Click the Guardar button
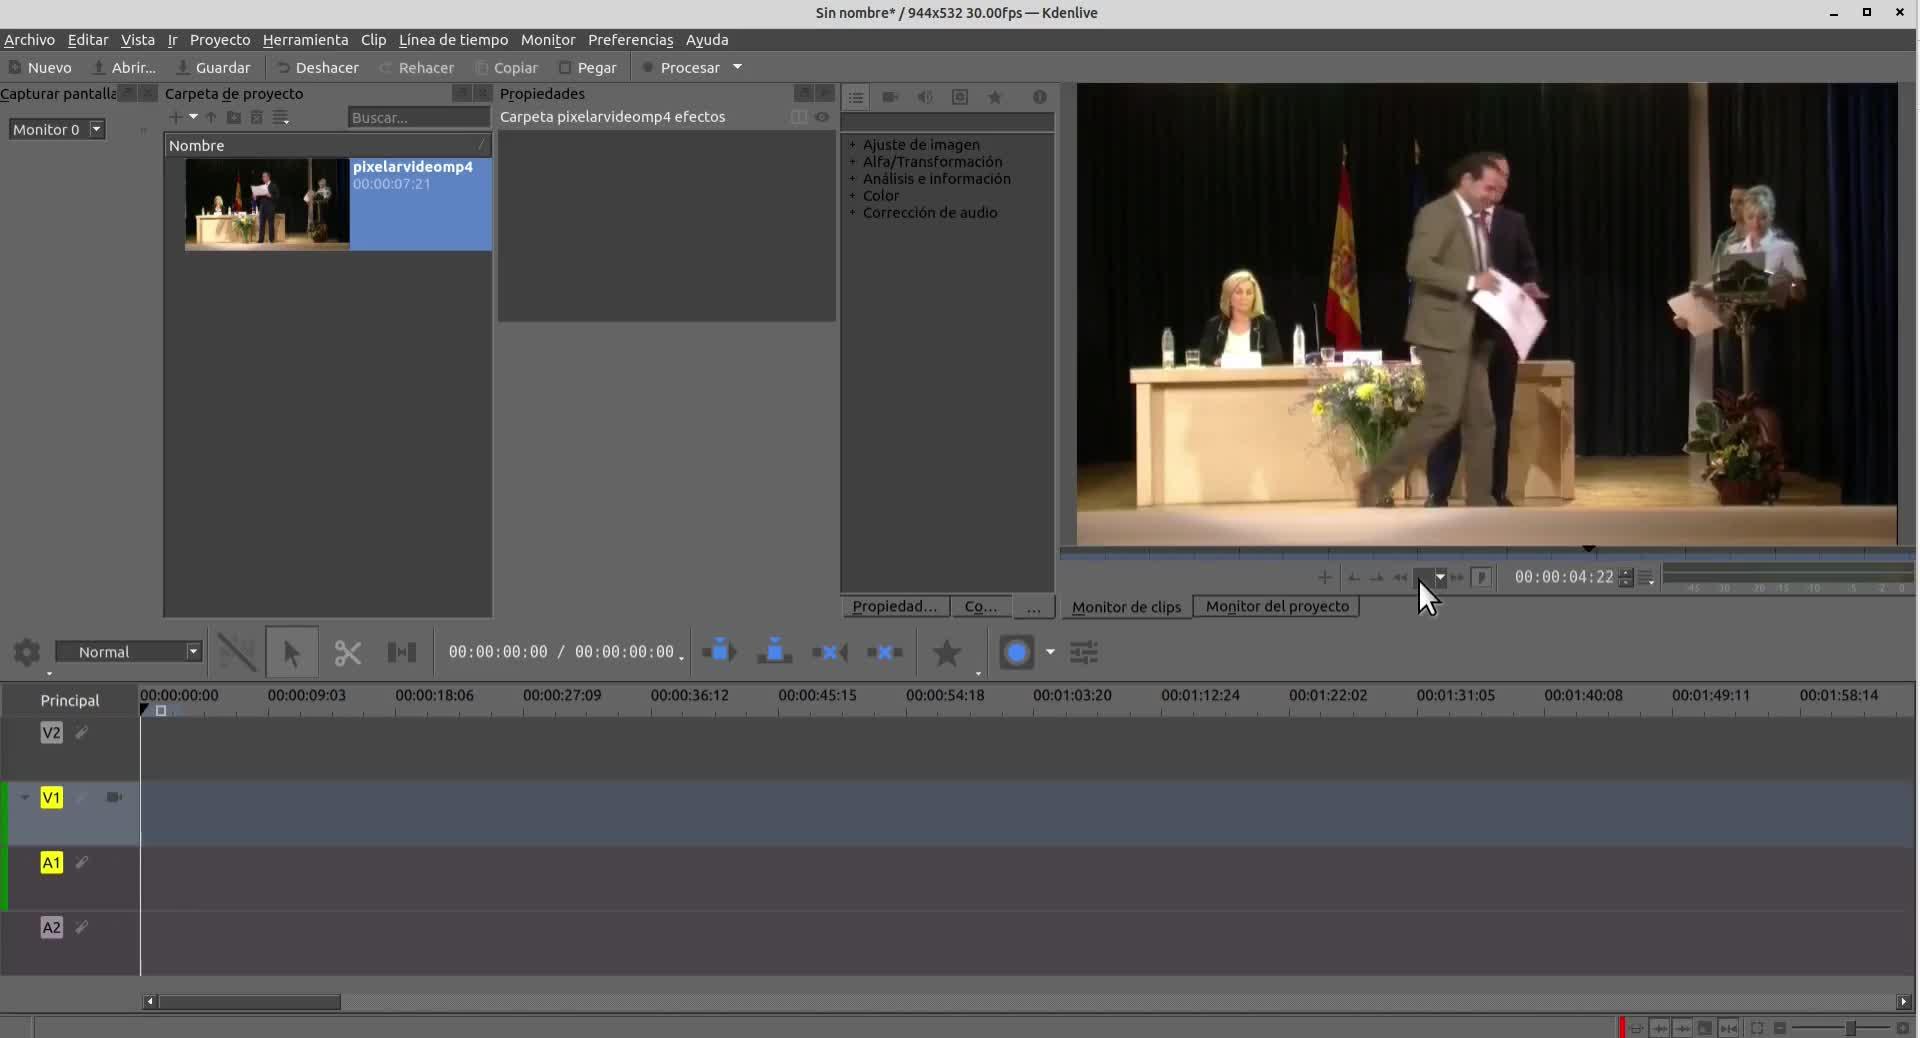The image size is (1920, 1038). coord(213,68)
